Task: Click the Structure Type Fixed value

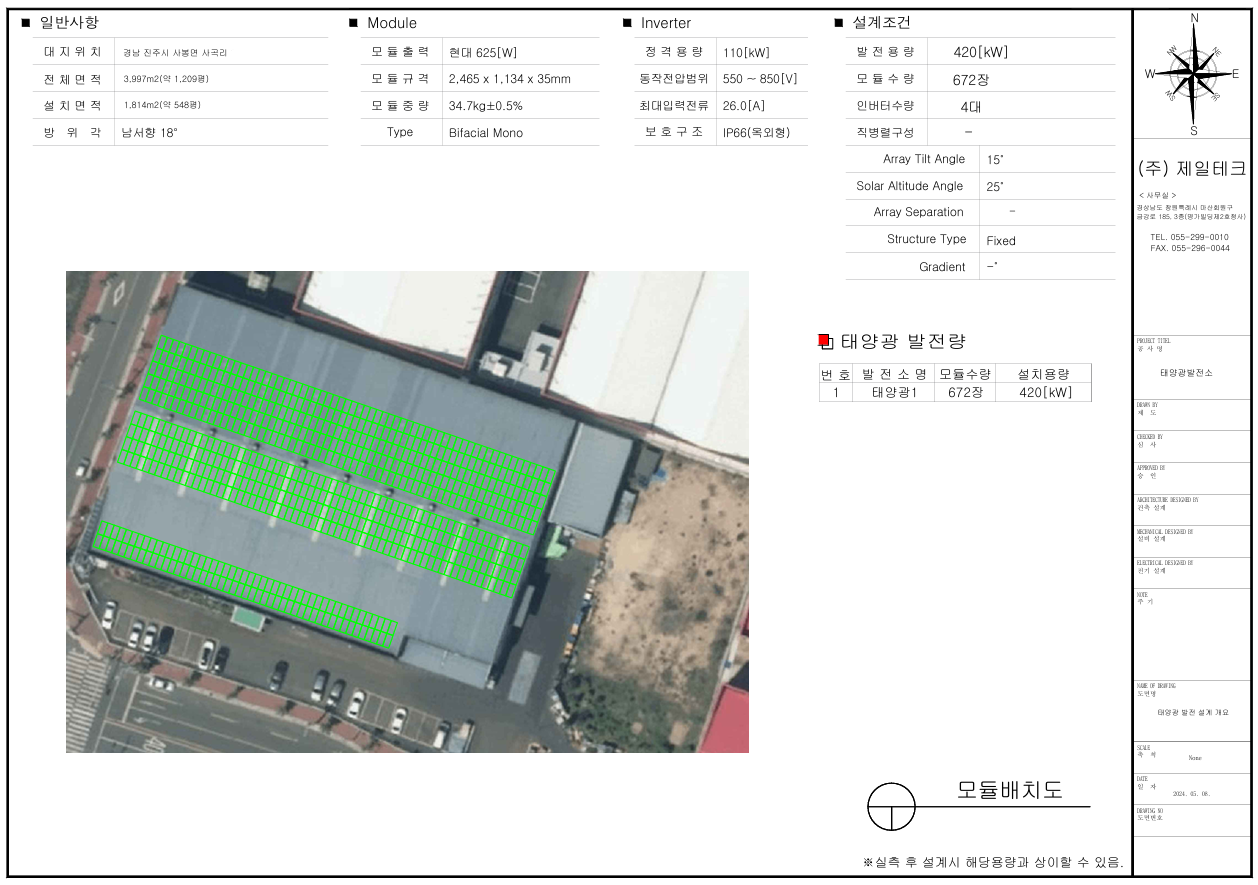Action: point(1000,241)
